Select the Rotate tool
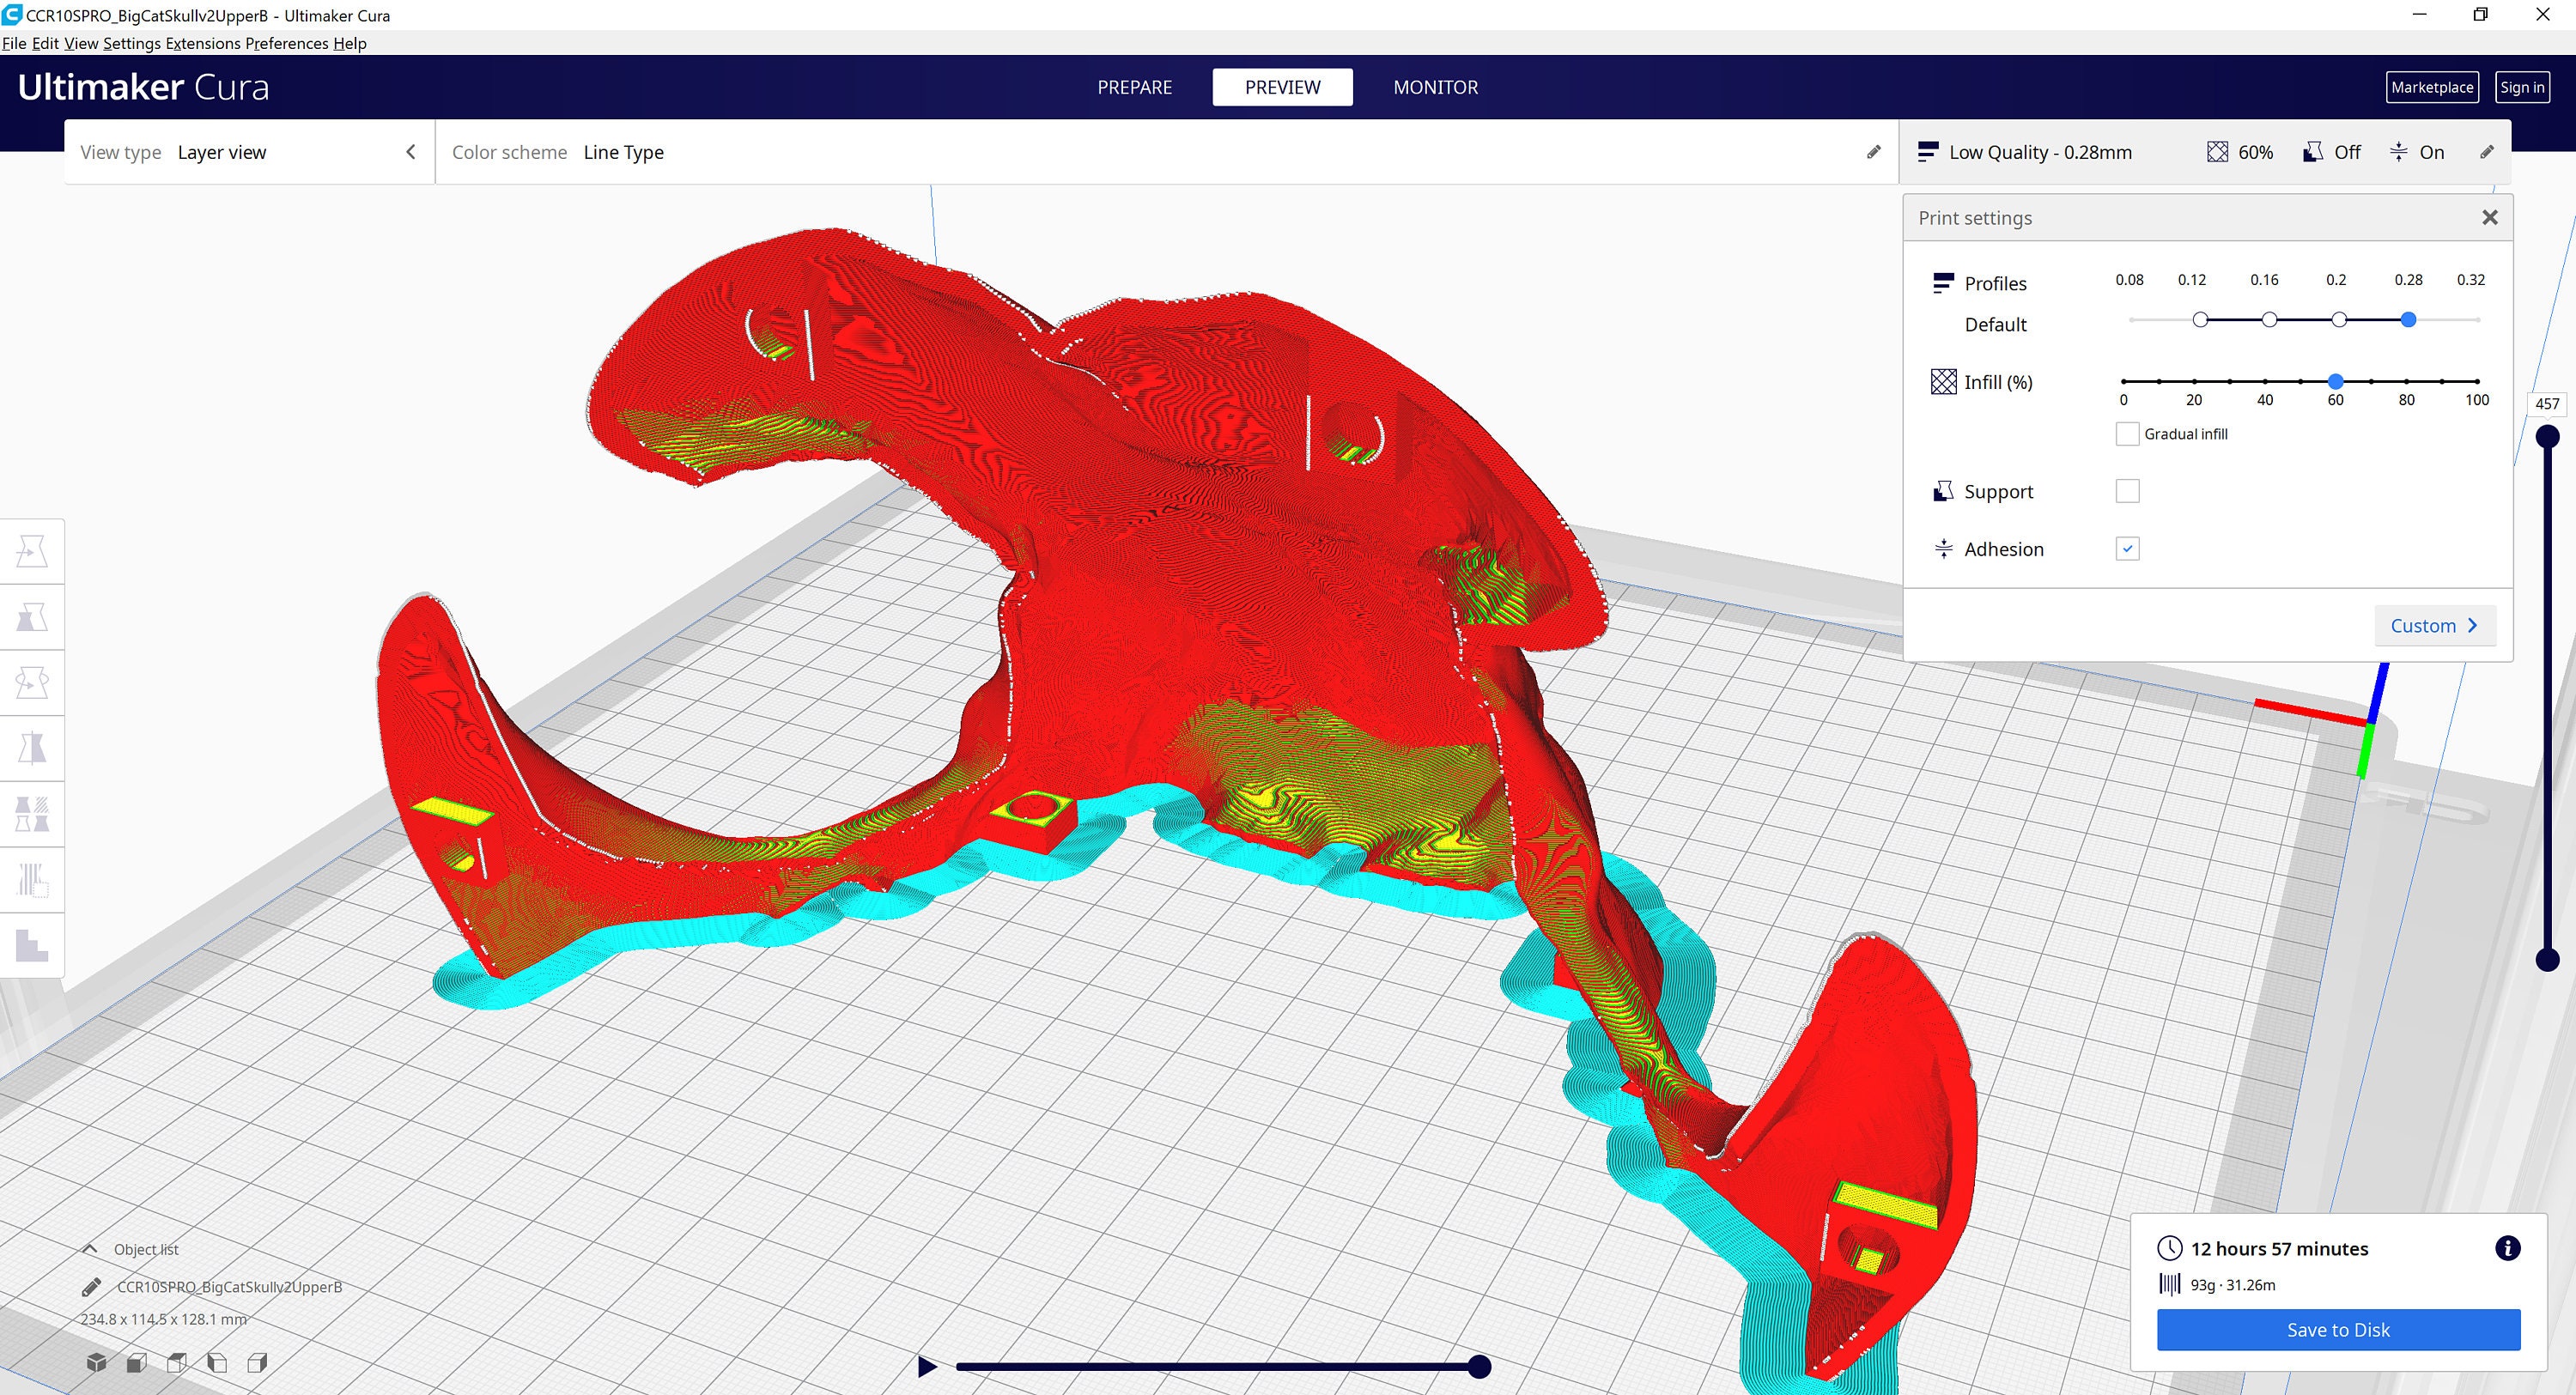Viewport: 2576px width, 1395px height. click(32, 682)
